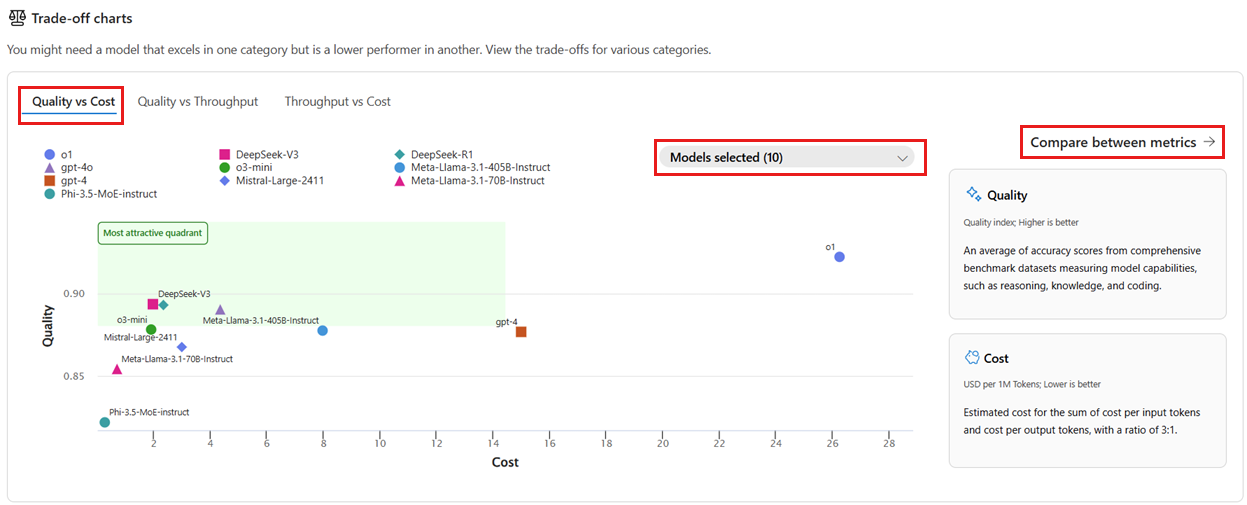This screenshot has height=505, width=1247.
Task: Click the Models selected dropdown chevron
Action: [902, 158]
